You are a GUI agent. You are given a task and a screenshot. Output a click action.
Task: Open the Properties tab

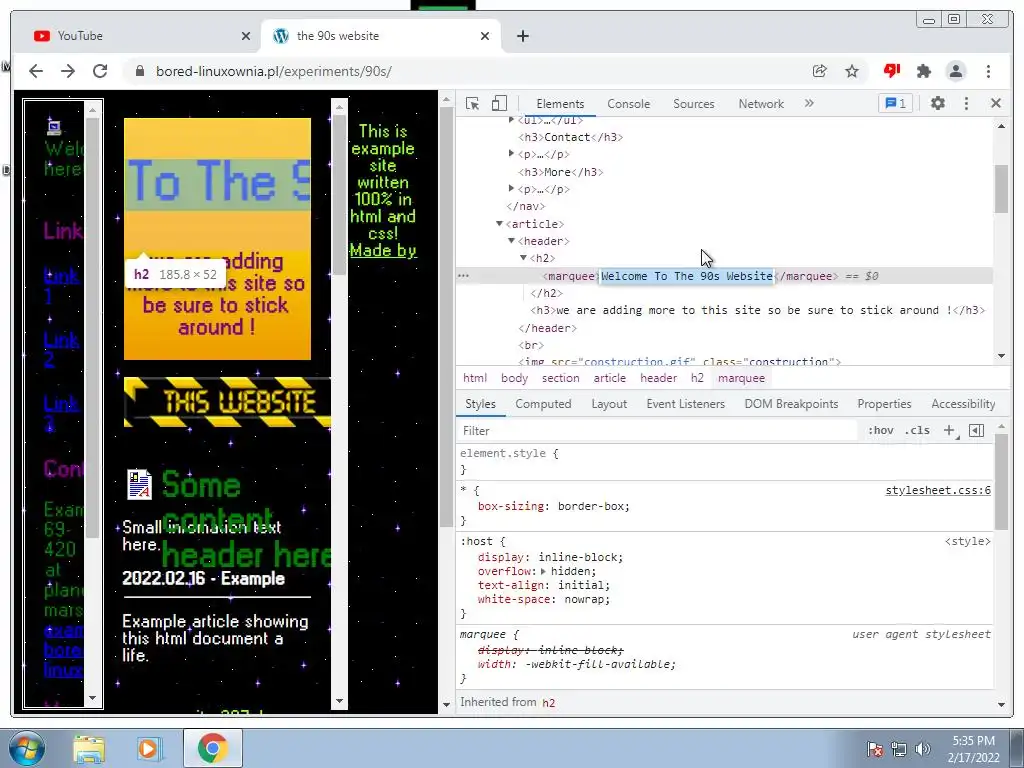tap(884, 404)
